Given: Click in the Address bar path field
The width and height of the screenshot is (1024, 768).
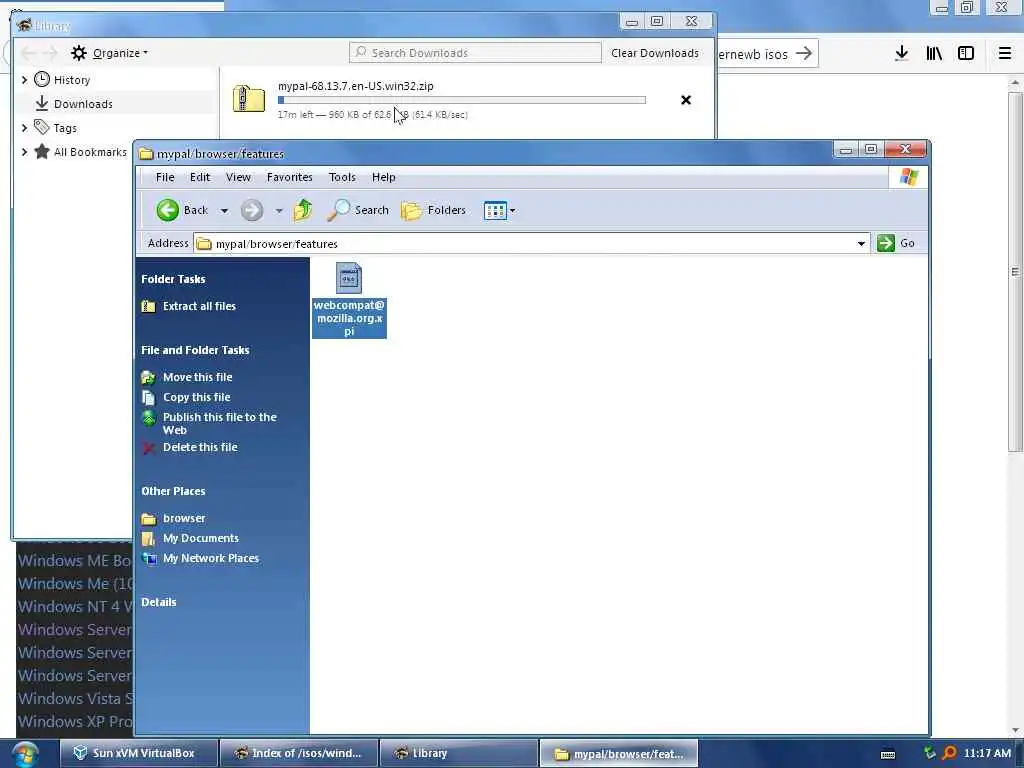Looking at the screenshot, I should point(532,244).
